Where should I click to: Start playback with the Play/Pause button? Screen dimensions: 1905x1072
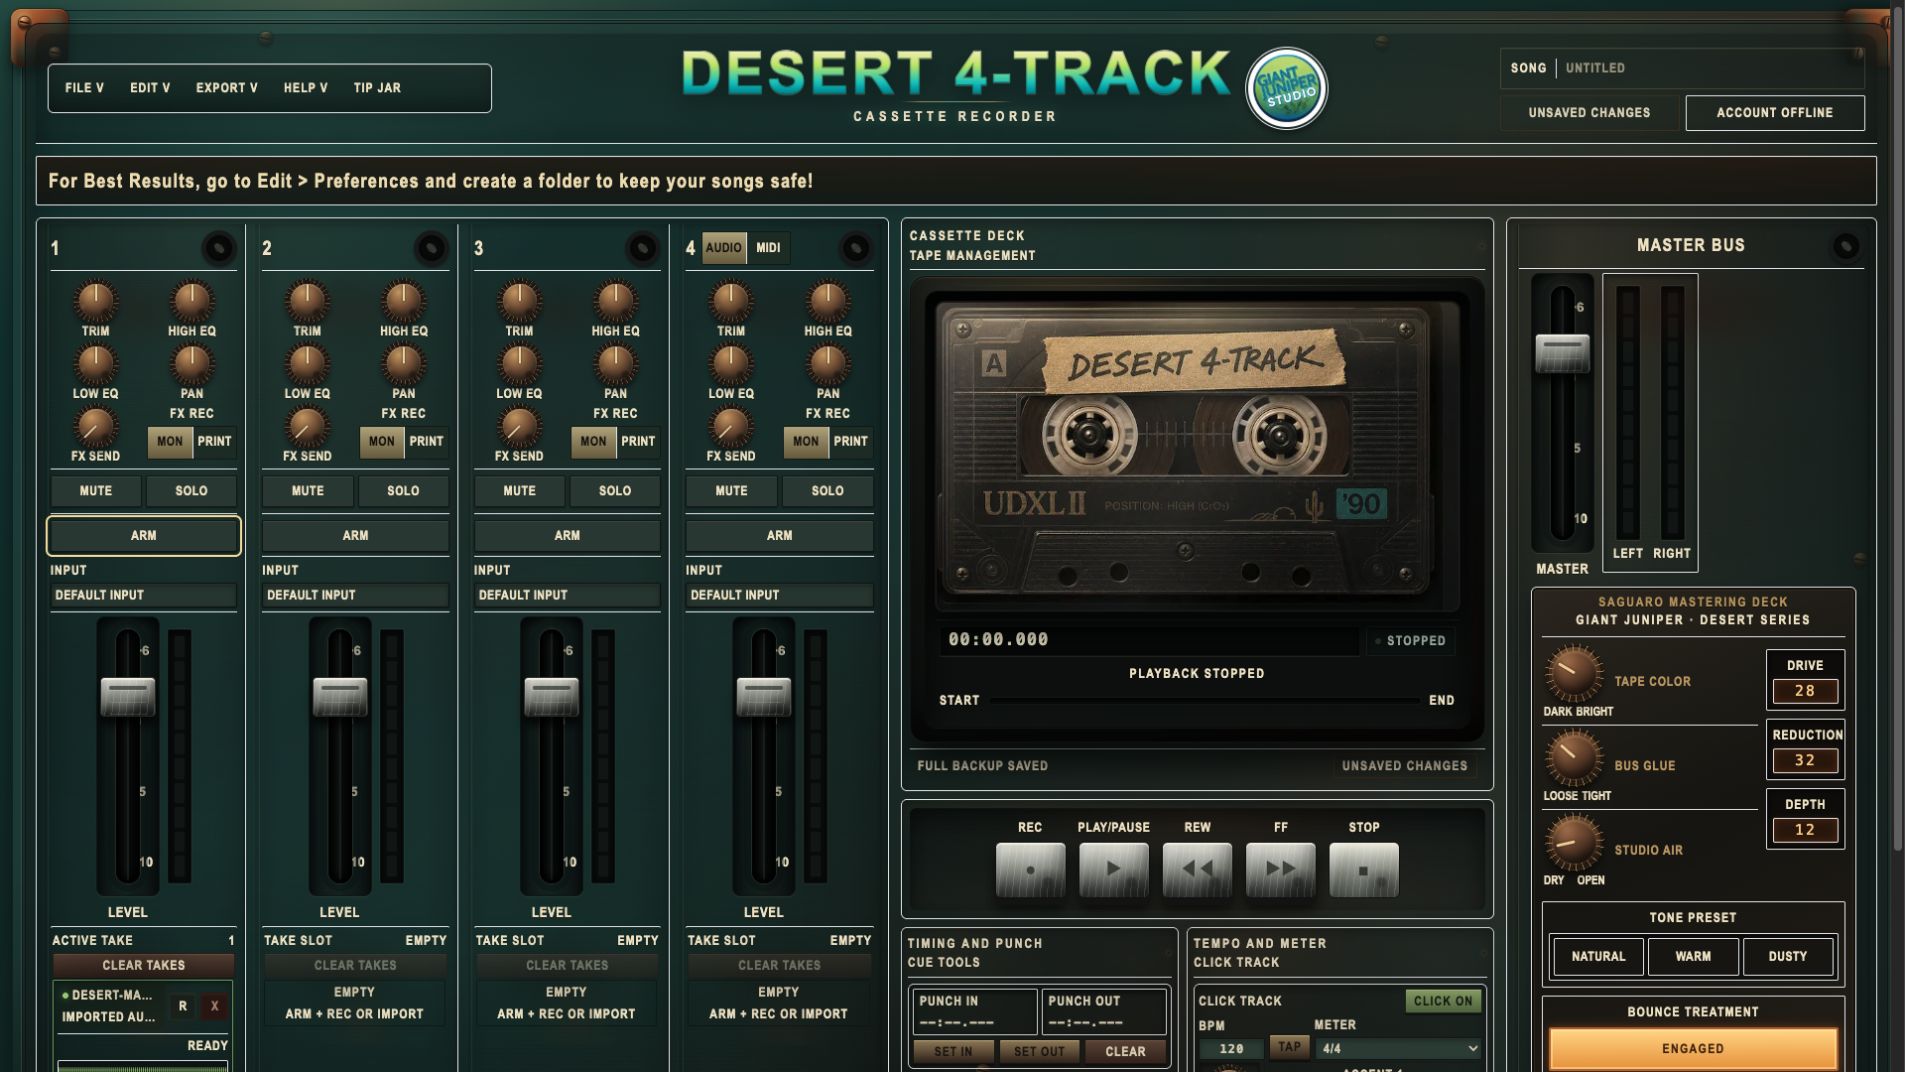pos(1113,869)
